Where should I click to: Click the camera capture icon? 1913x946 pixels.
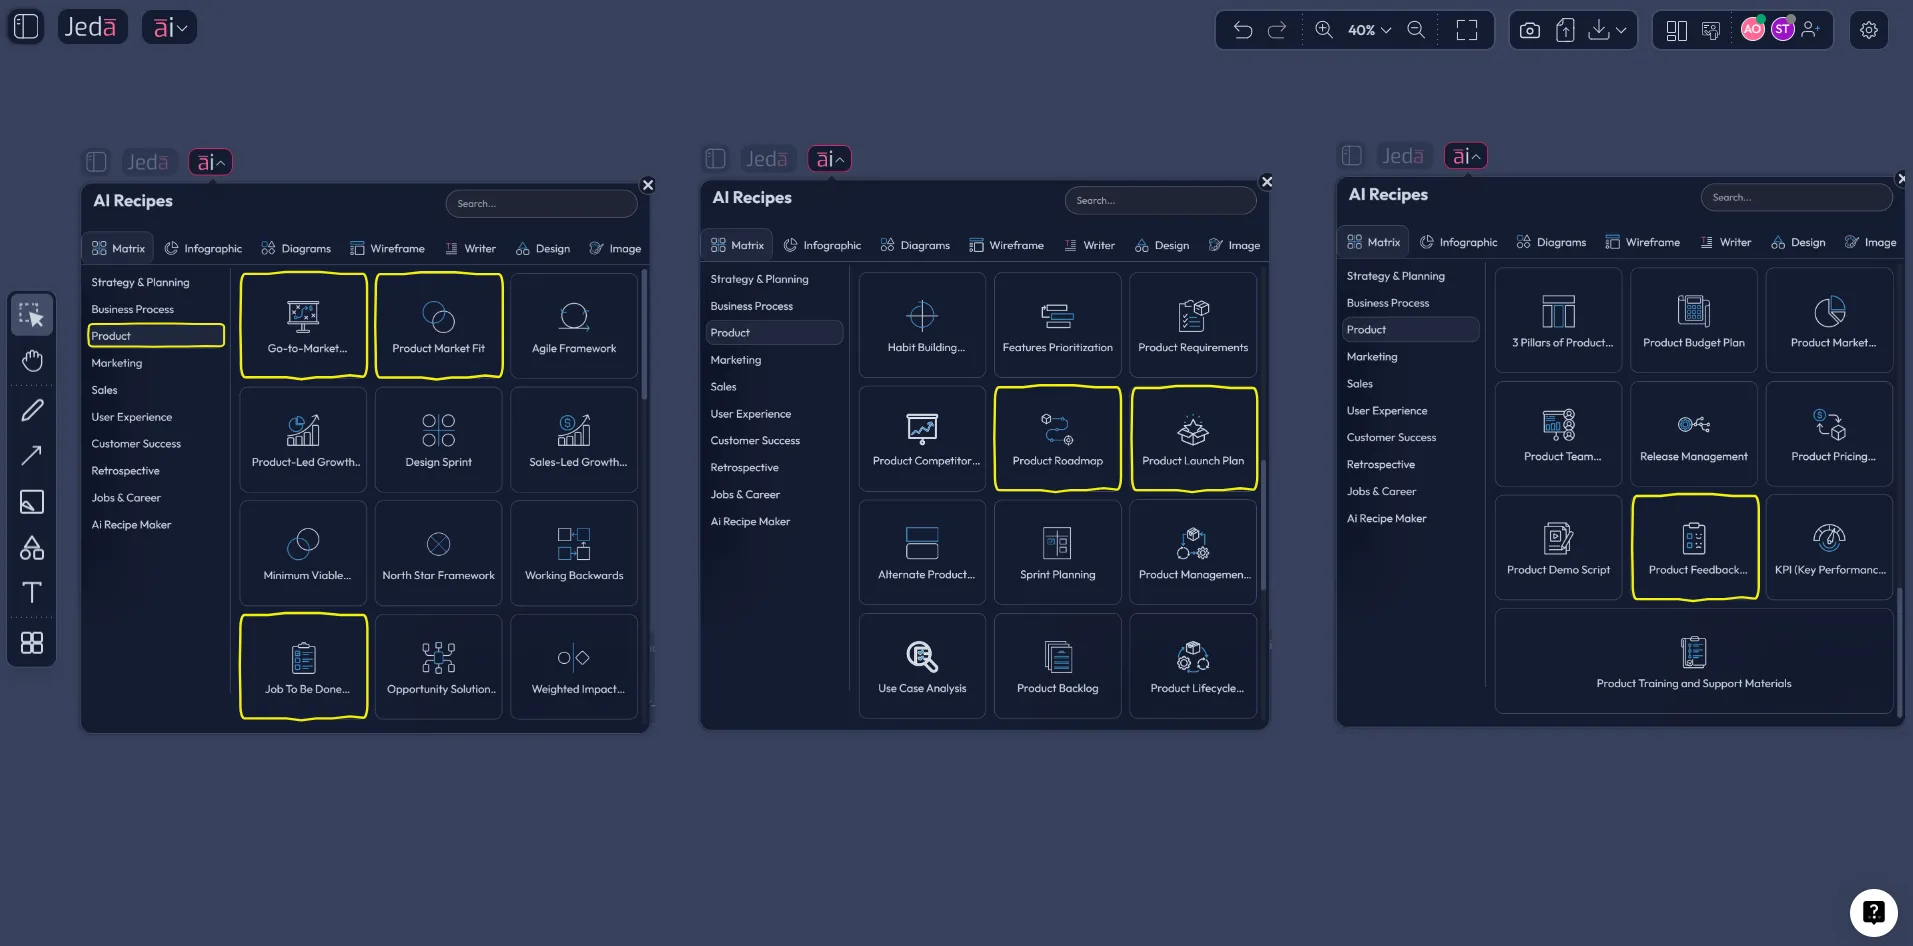(1529, 30)
